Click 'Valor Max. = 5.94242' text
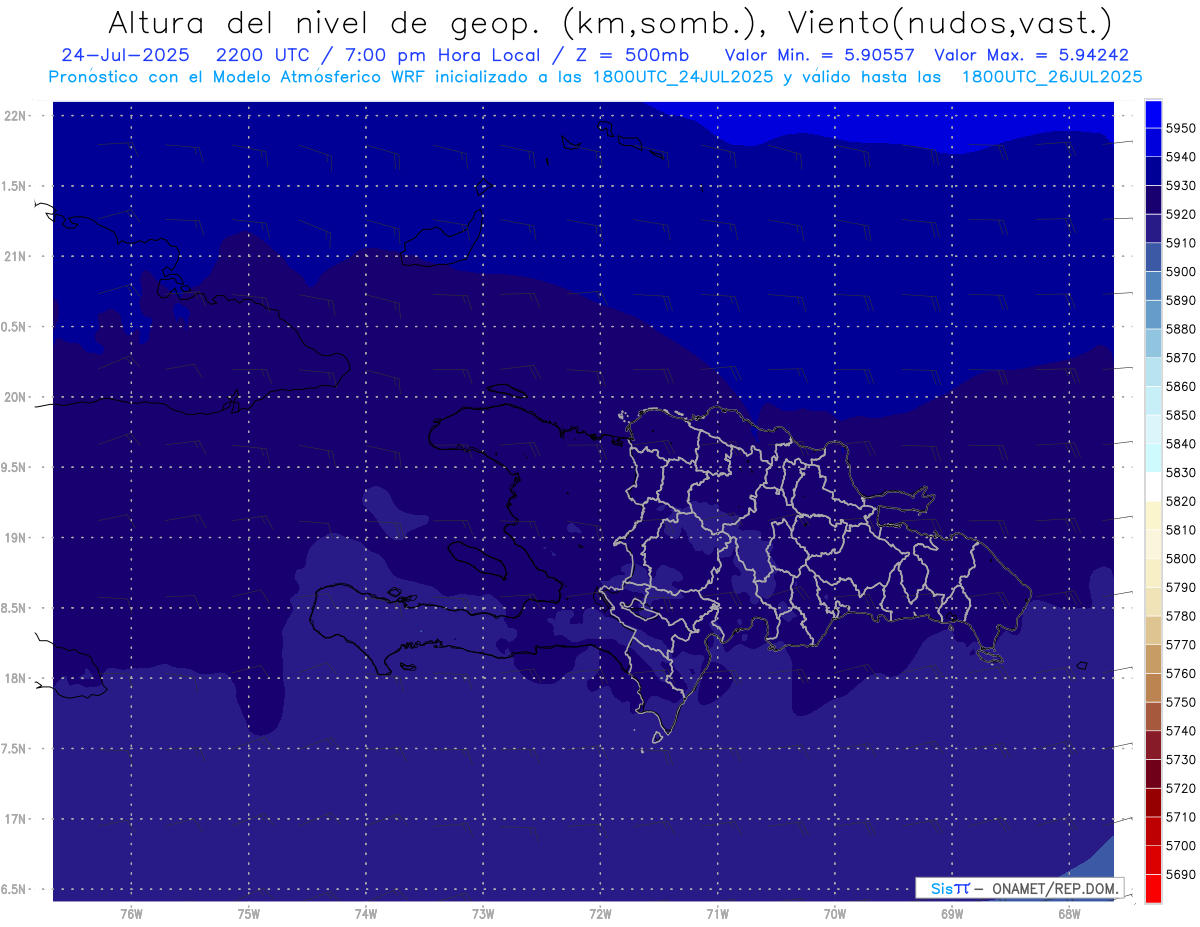 point(1031,55)
